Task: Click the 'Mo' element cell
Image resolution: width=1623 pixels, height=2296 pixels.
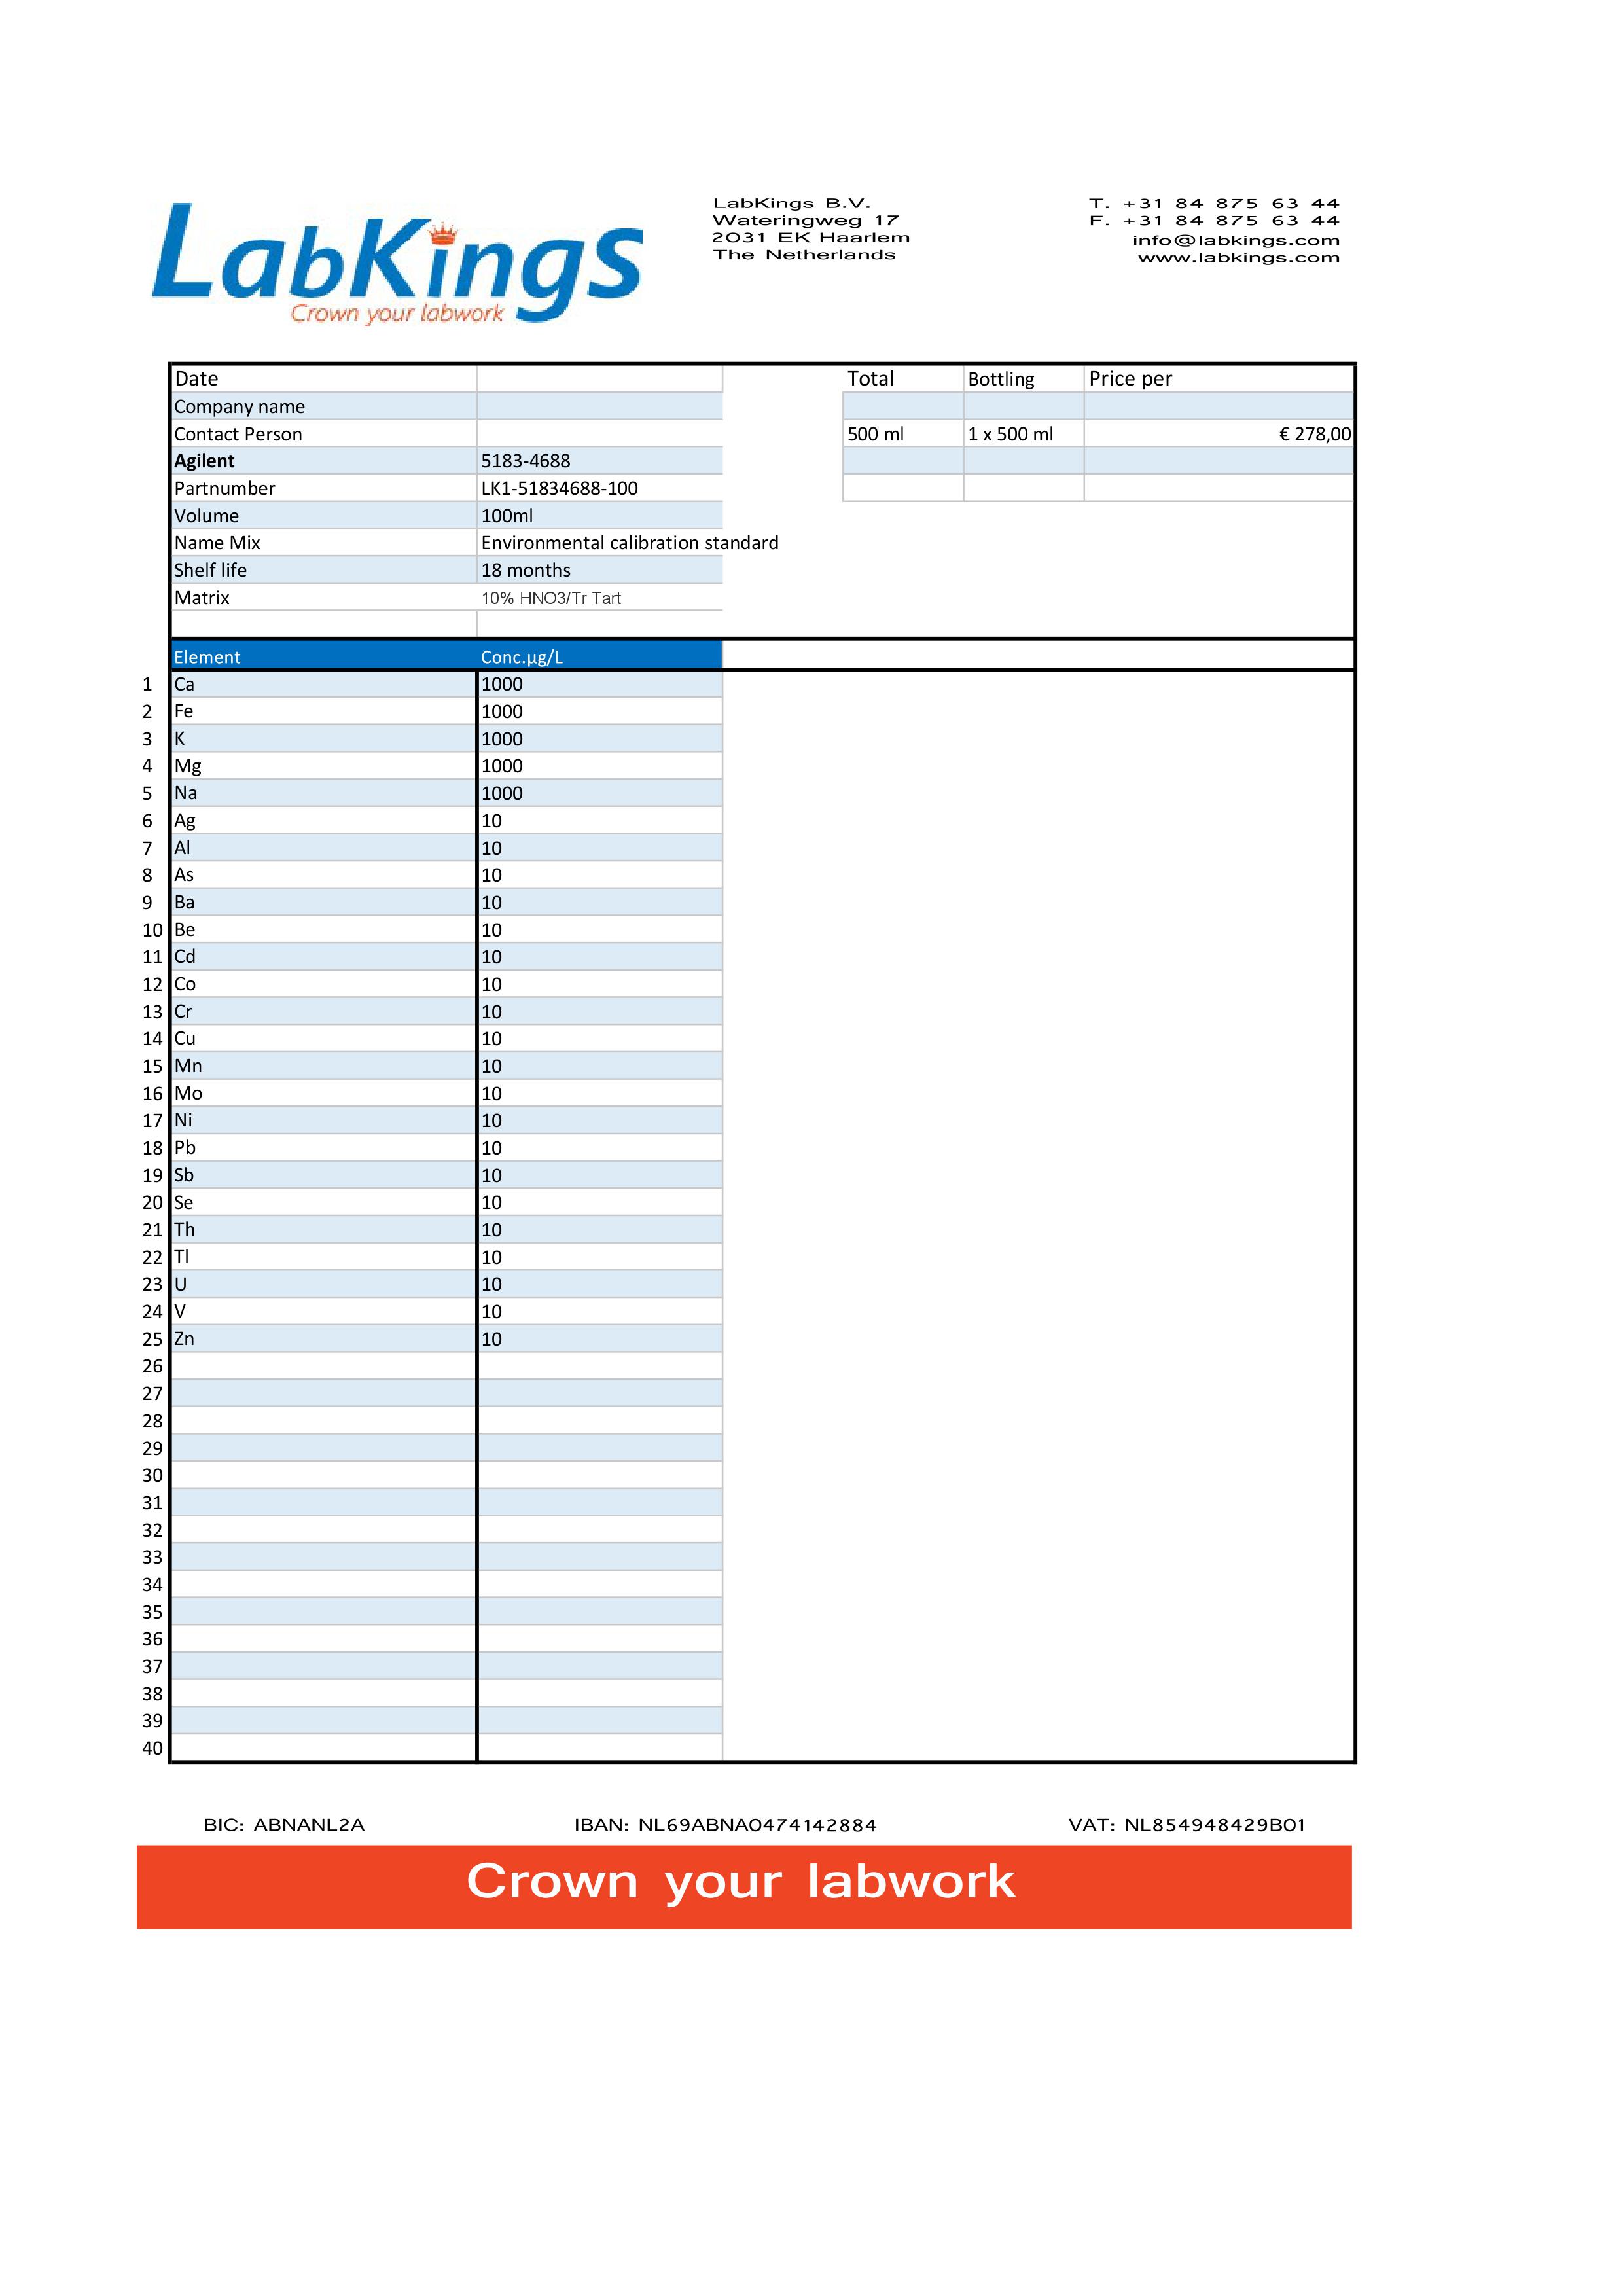Action: pos(323,1093)
